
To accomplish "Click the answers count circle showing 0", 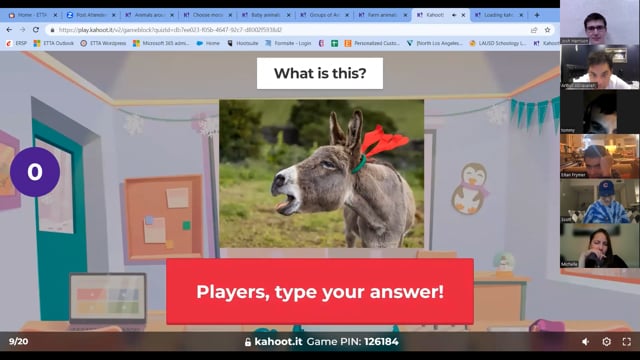I will click(35, 172).
